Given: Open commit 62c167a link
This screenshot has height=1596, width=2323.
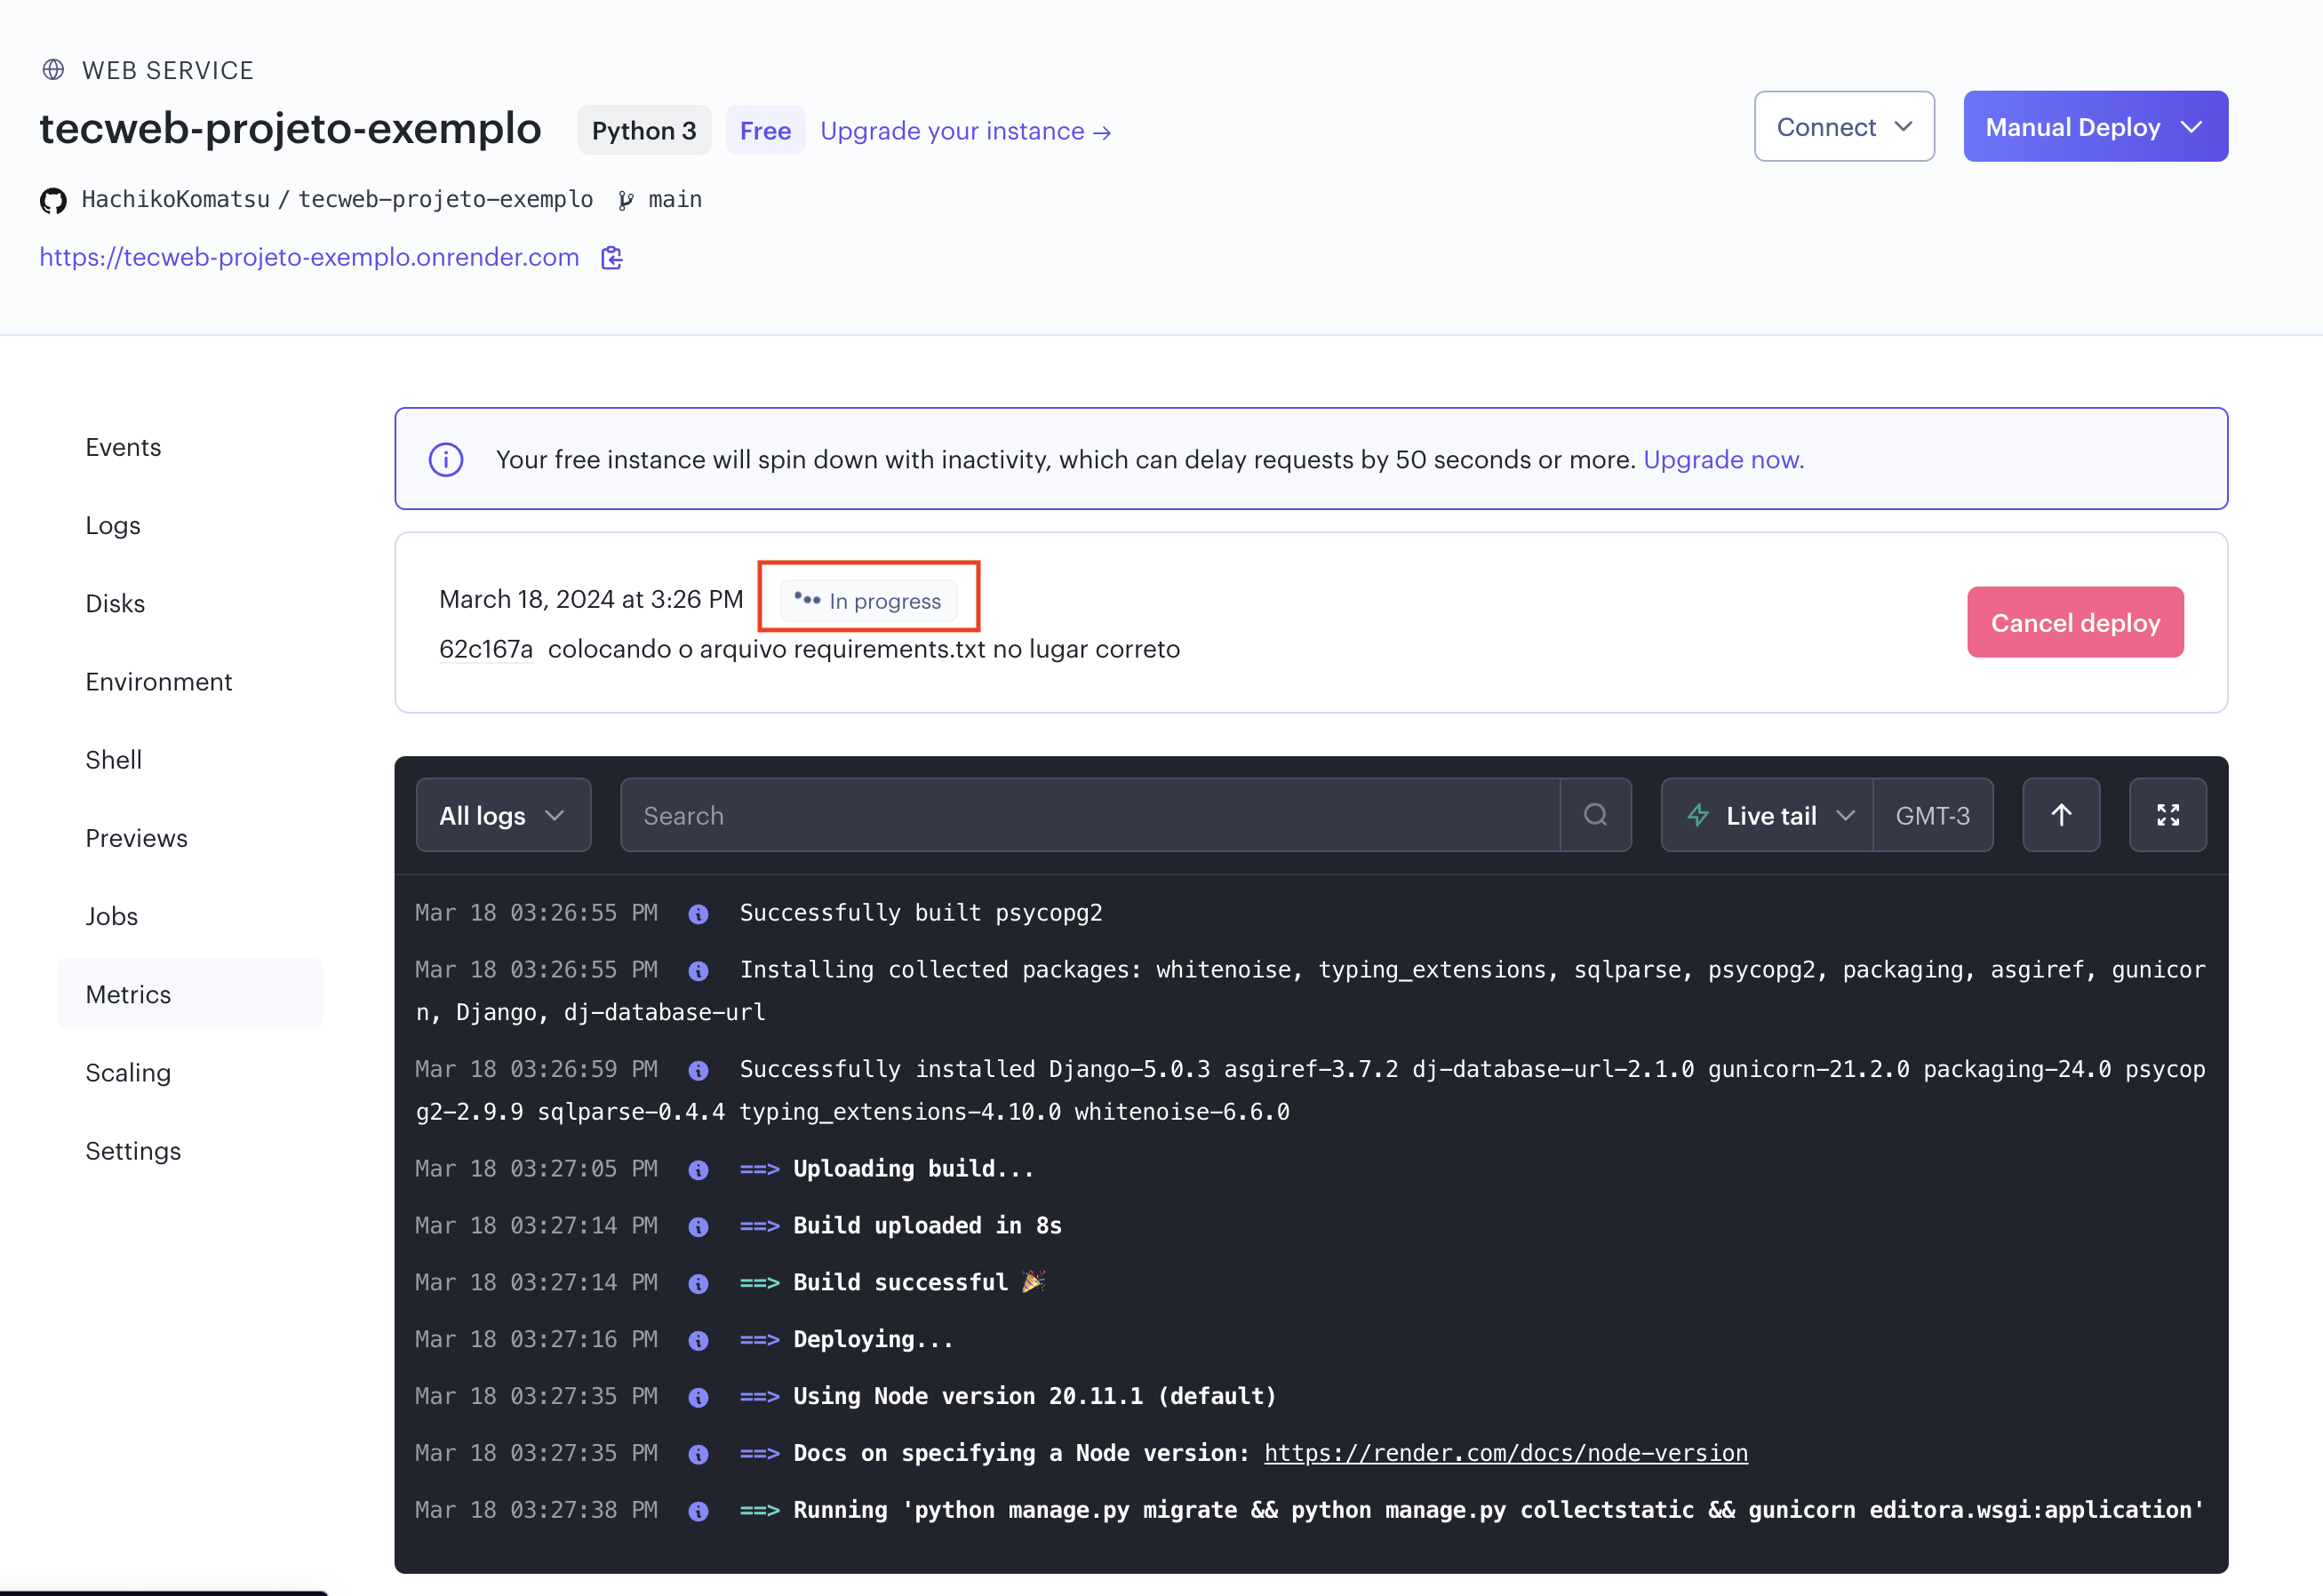Looking at the screenshot, I should 486,650.
